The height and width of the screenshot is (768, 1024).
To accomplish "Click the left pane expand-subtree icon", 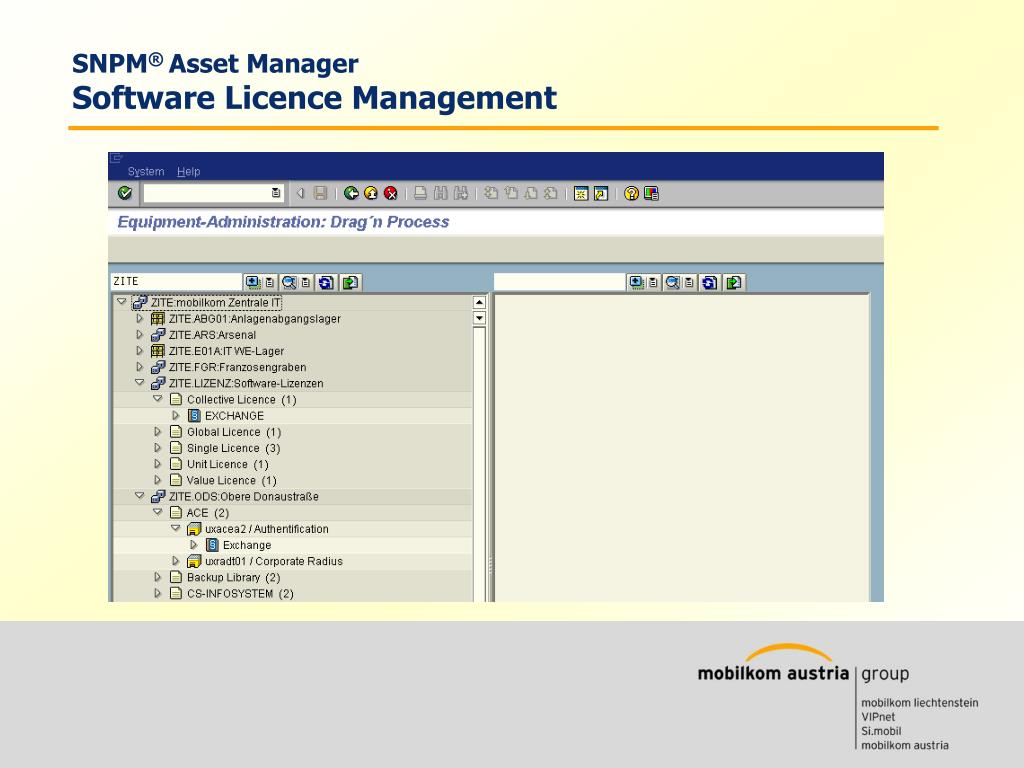I will click(253, 282).
